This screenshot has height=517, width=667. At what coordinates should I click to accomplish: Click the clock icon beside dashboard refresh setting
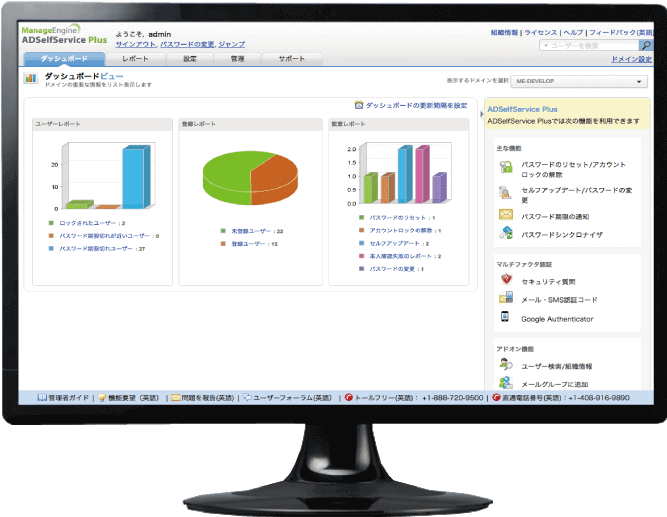pyautogui.click(x=359, y=105)
